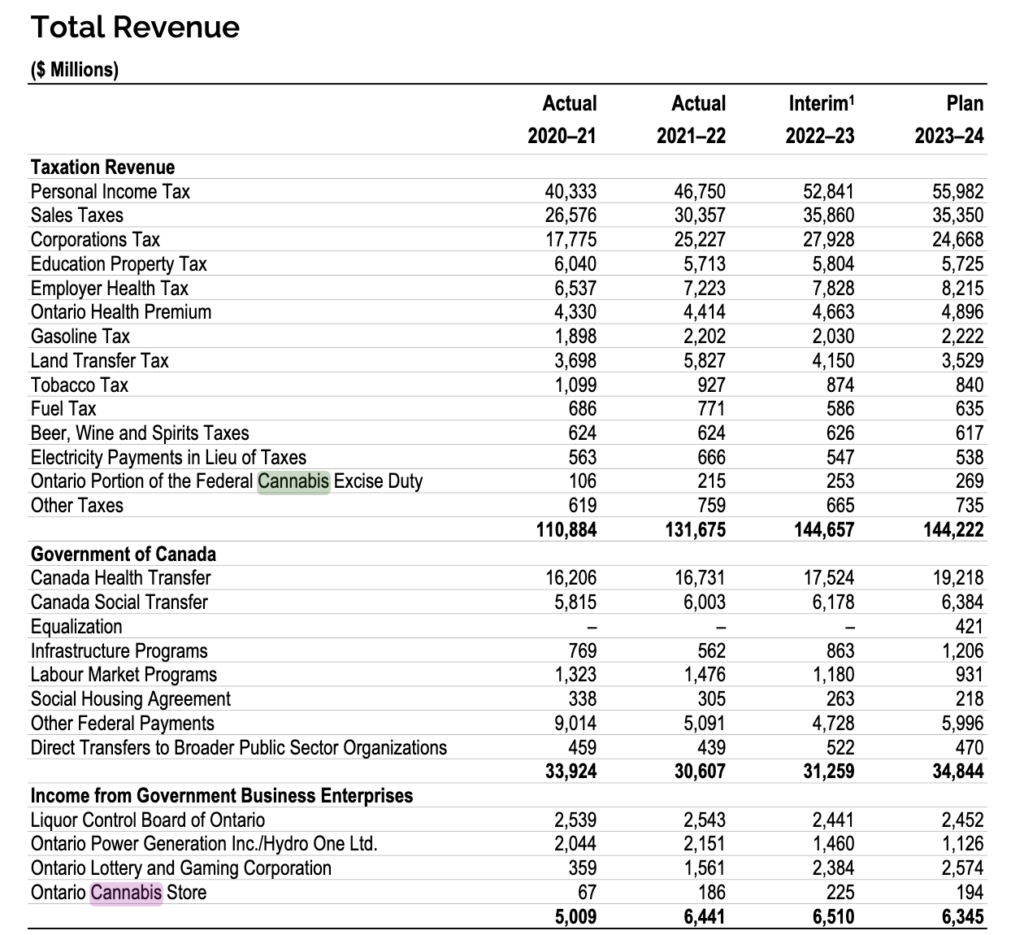Image resolution: width=1024 pixels, height=935 pixels.
Task: Click Ontario Cannabis Store value 225
Action: click(840, 892)
